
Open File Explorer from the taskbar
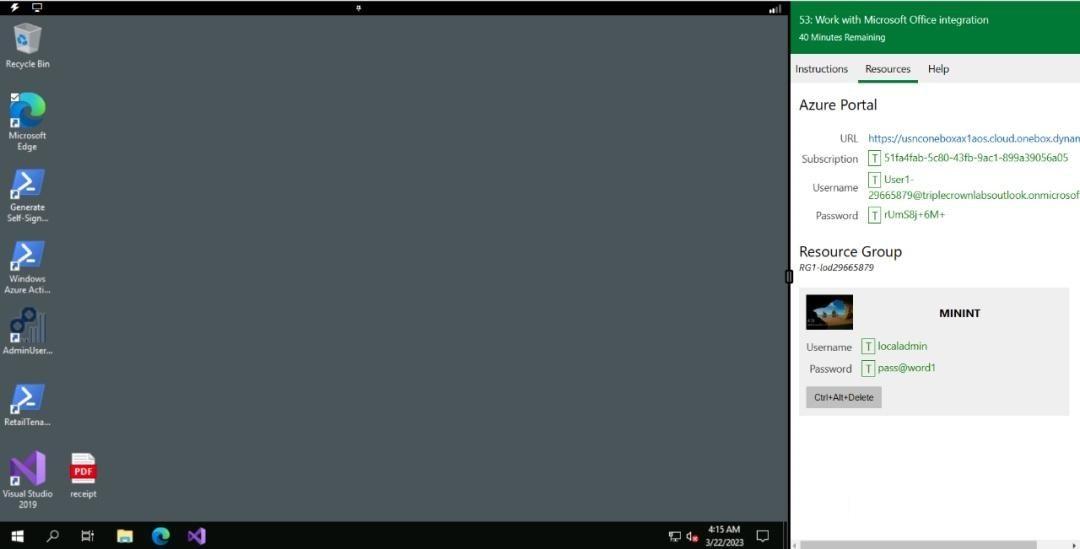125,536
